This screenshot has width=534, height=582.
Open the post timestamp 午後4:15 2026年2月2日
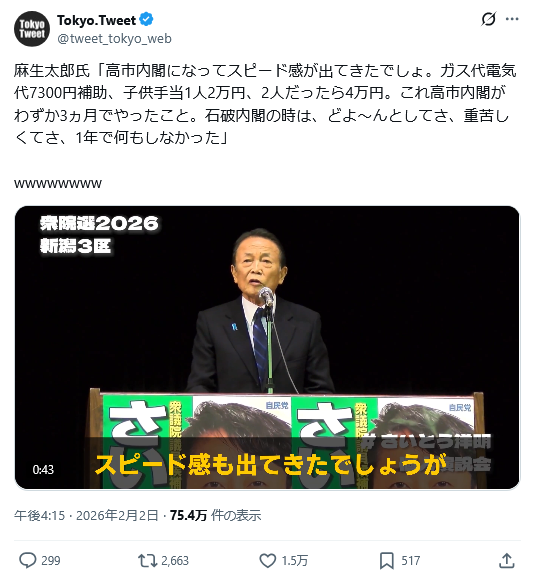point(86,515)
